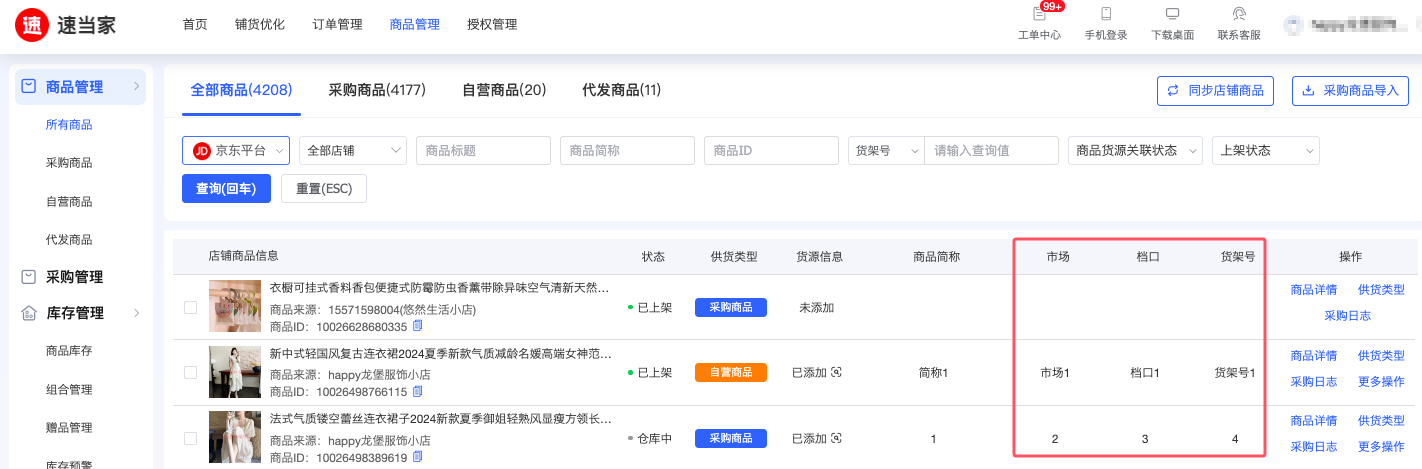The height and width of the screenshot is (469, 1422).
Task: Click 同步店铺商品 button
Action: click(1216, 91)
